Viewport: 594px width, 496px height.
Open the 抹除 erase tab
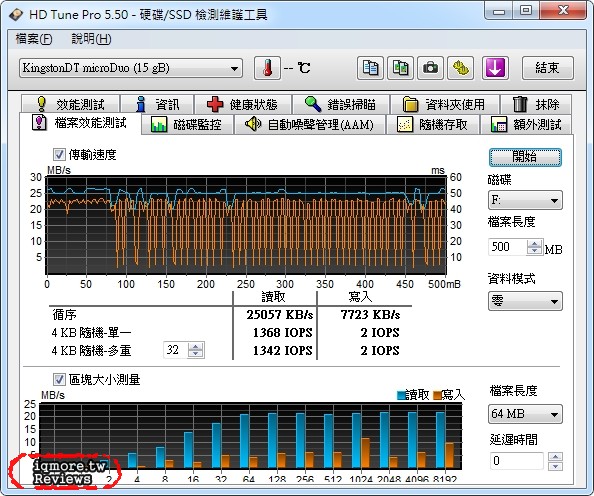[x=536, y=104]
